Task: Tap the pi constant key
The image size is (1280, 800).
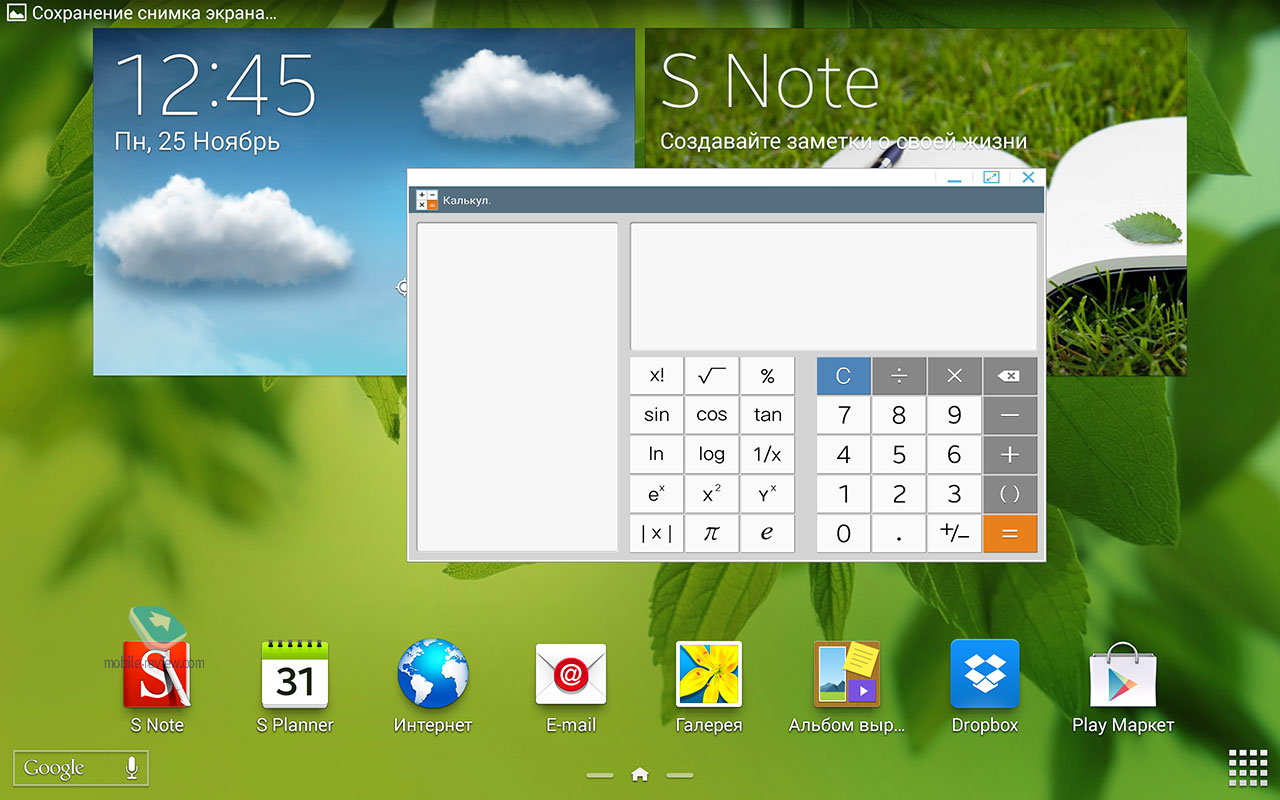Action: pos(712,534)
